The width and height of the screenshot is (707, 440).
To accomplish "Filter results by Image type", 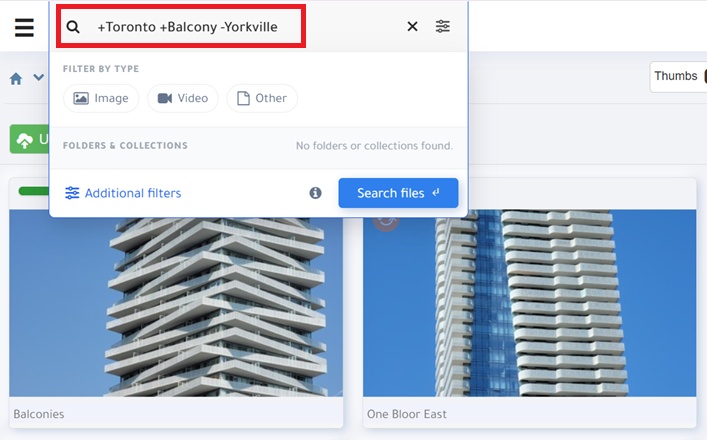I will (x=101, y=98).
